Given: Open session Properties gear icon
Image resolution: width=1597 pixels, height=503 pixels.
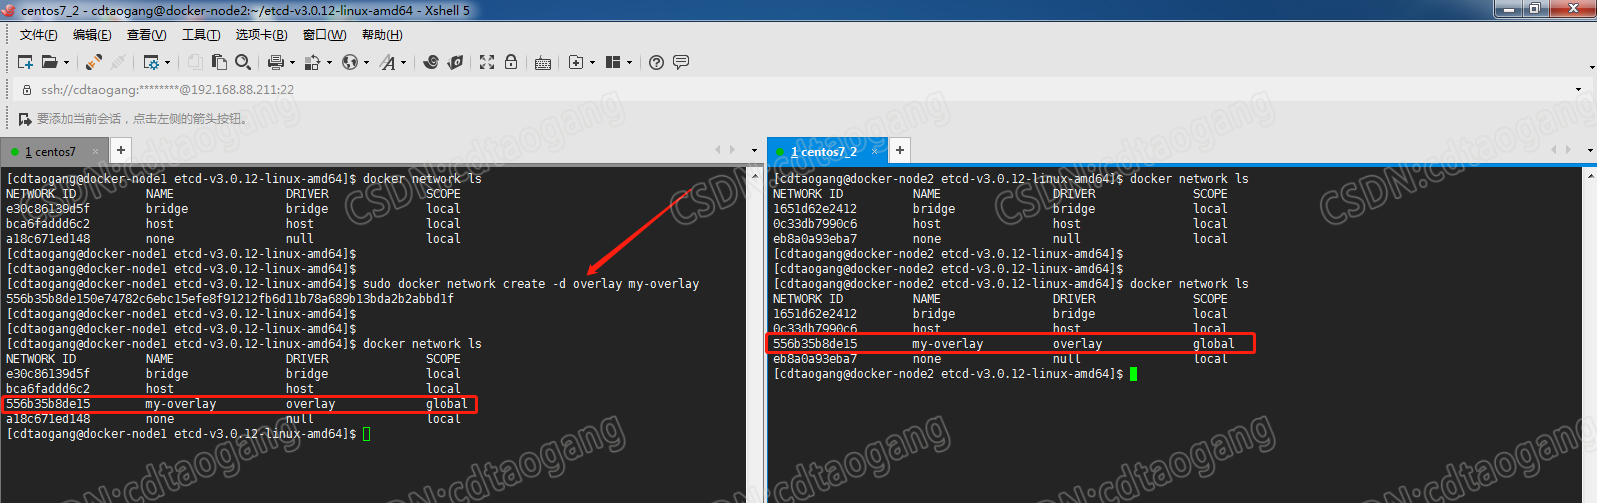Looking at the screenshot, I should (x=151, y=62).
